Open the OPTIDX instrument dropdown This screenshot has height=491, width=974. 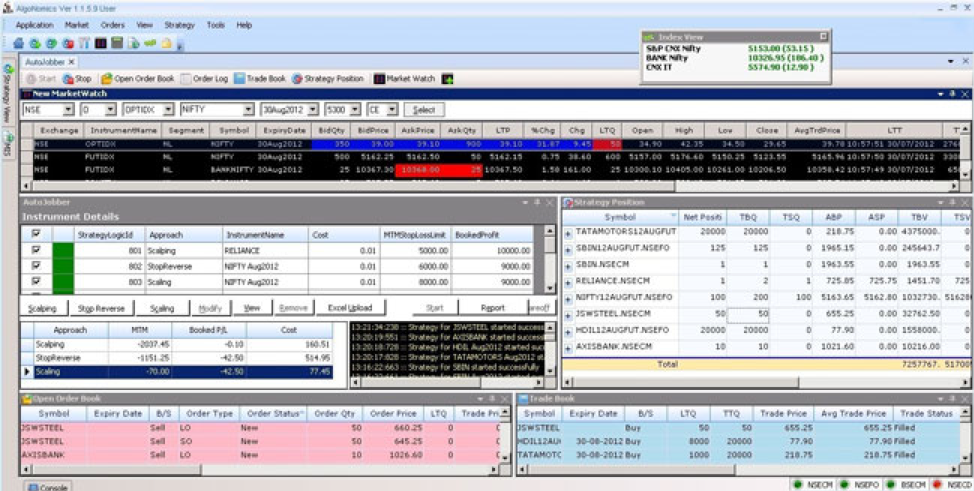168,110
